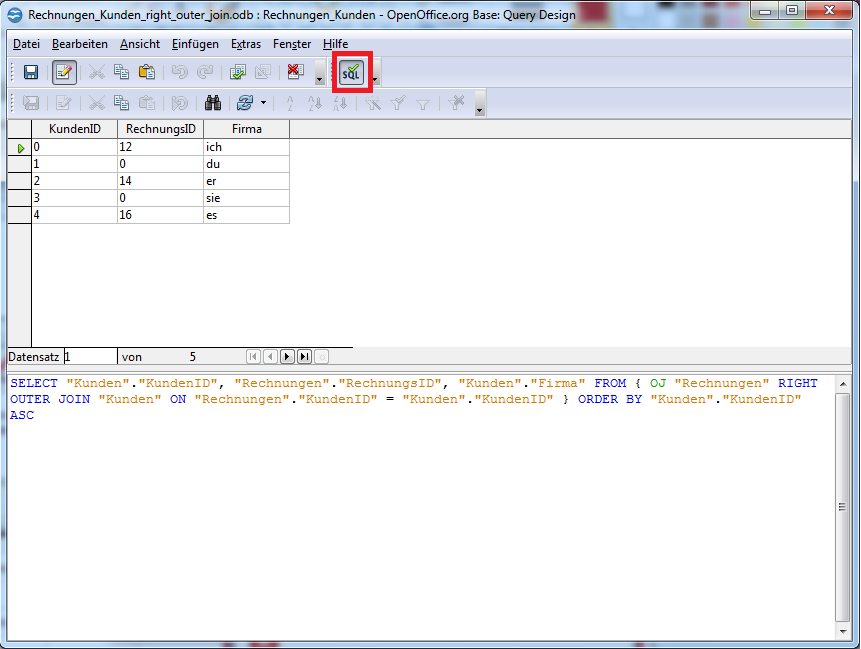Go to first record navigation button
The width and height of the screenshot is (861, 649).
click(x=253, y=357)
